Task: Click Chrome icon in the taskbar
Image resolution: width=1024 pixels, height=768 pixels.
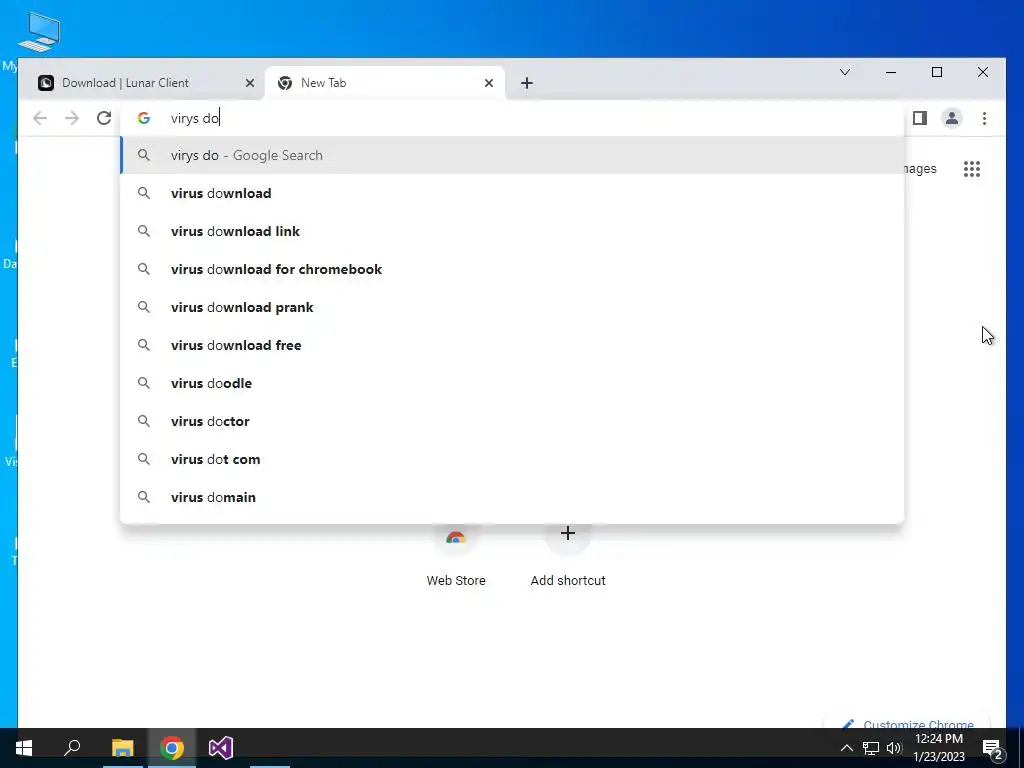Action: (x=172, y=748)
